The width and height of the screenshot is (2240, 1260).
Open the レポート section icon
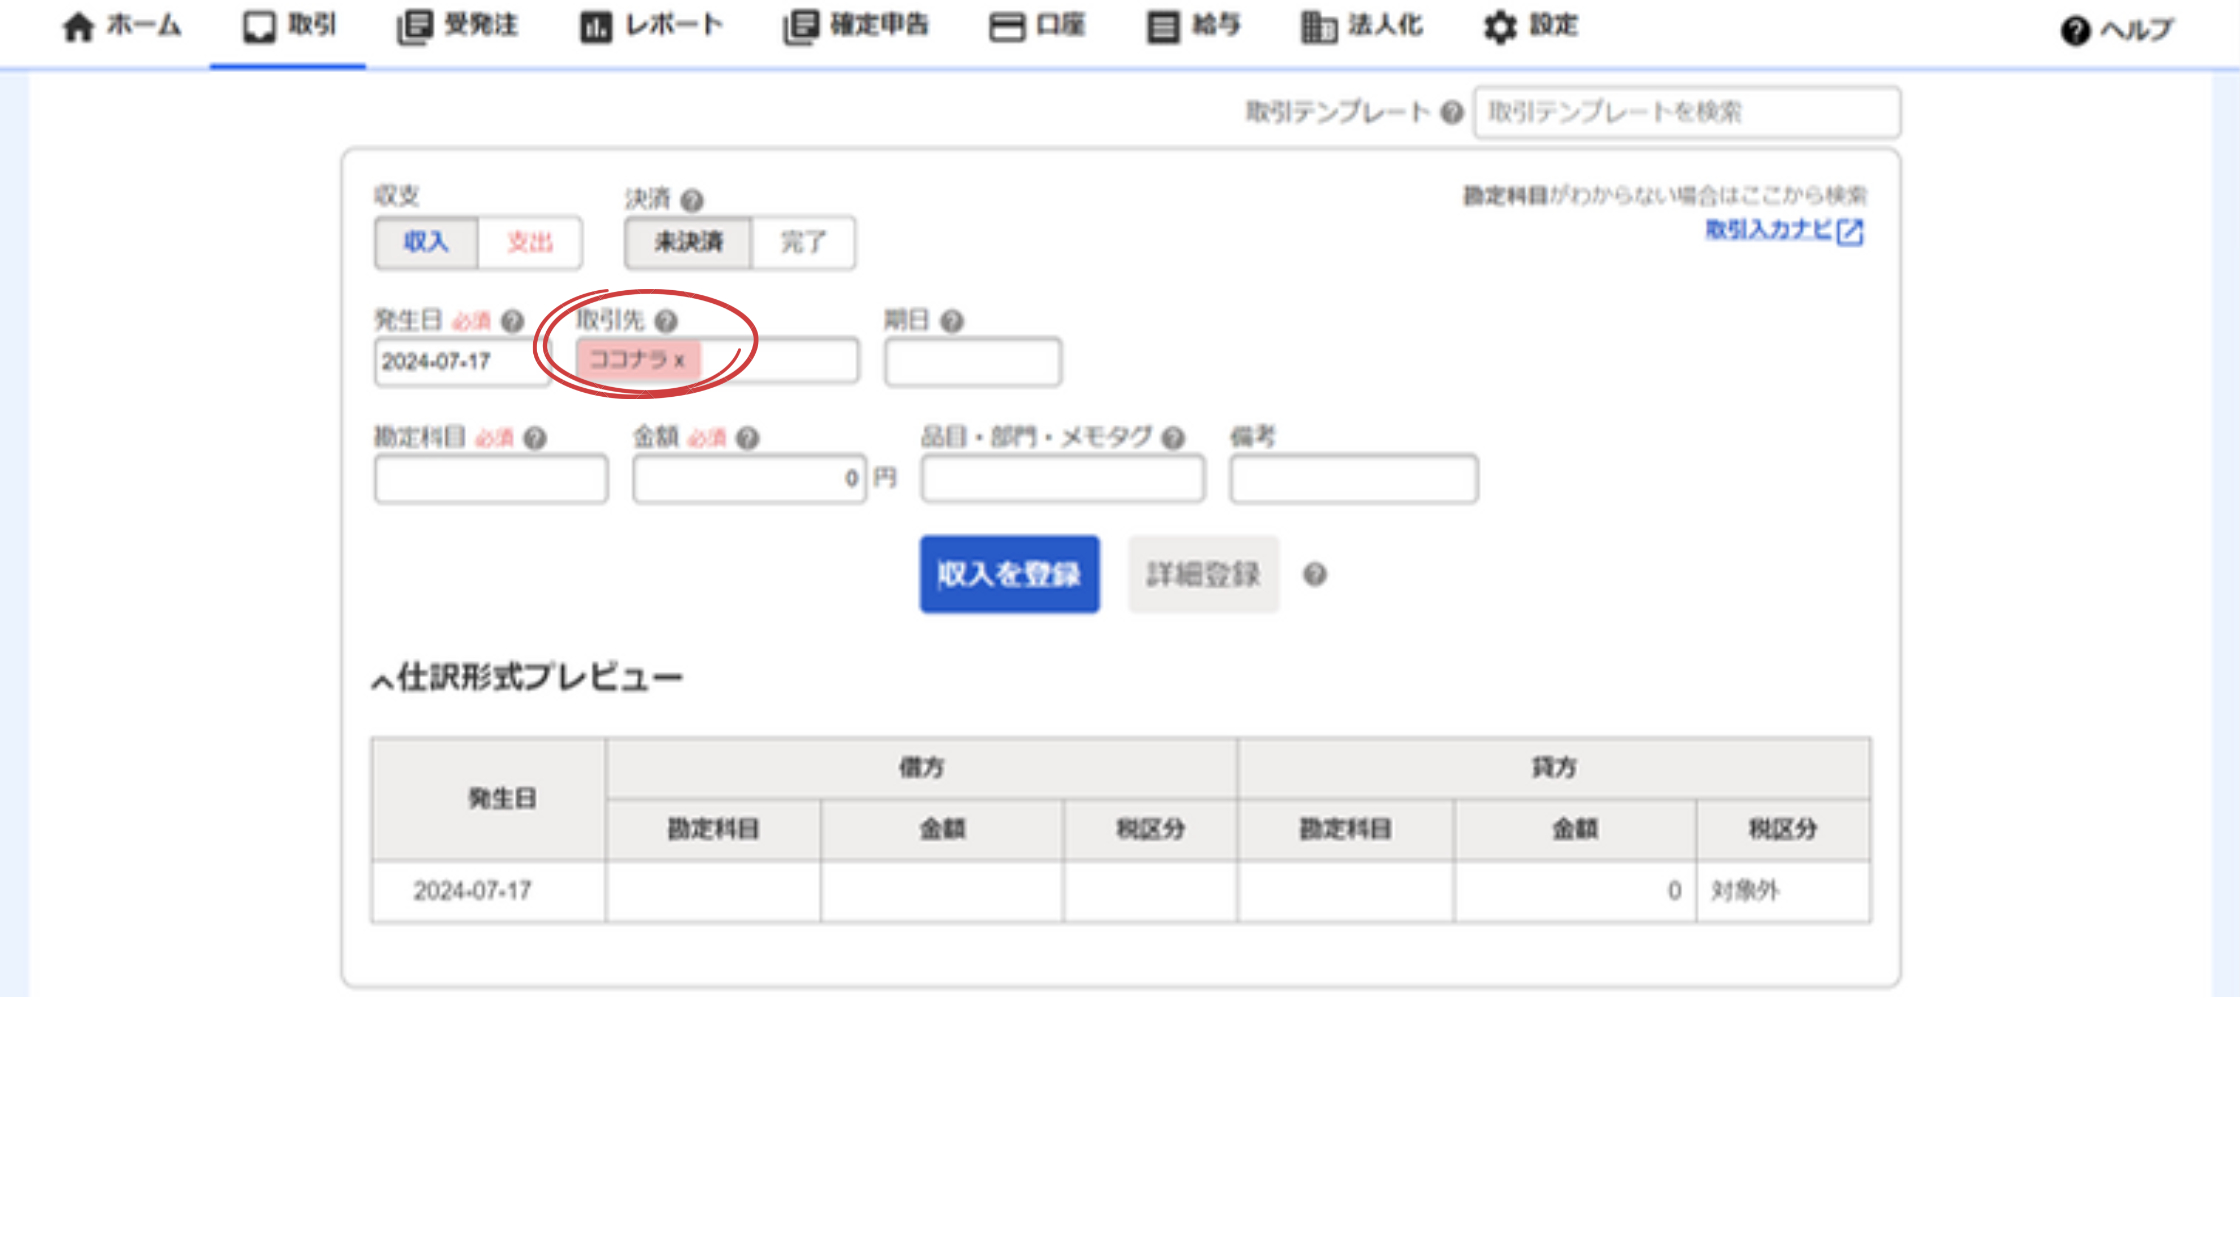[594, 25]
